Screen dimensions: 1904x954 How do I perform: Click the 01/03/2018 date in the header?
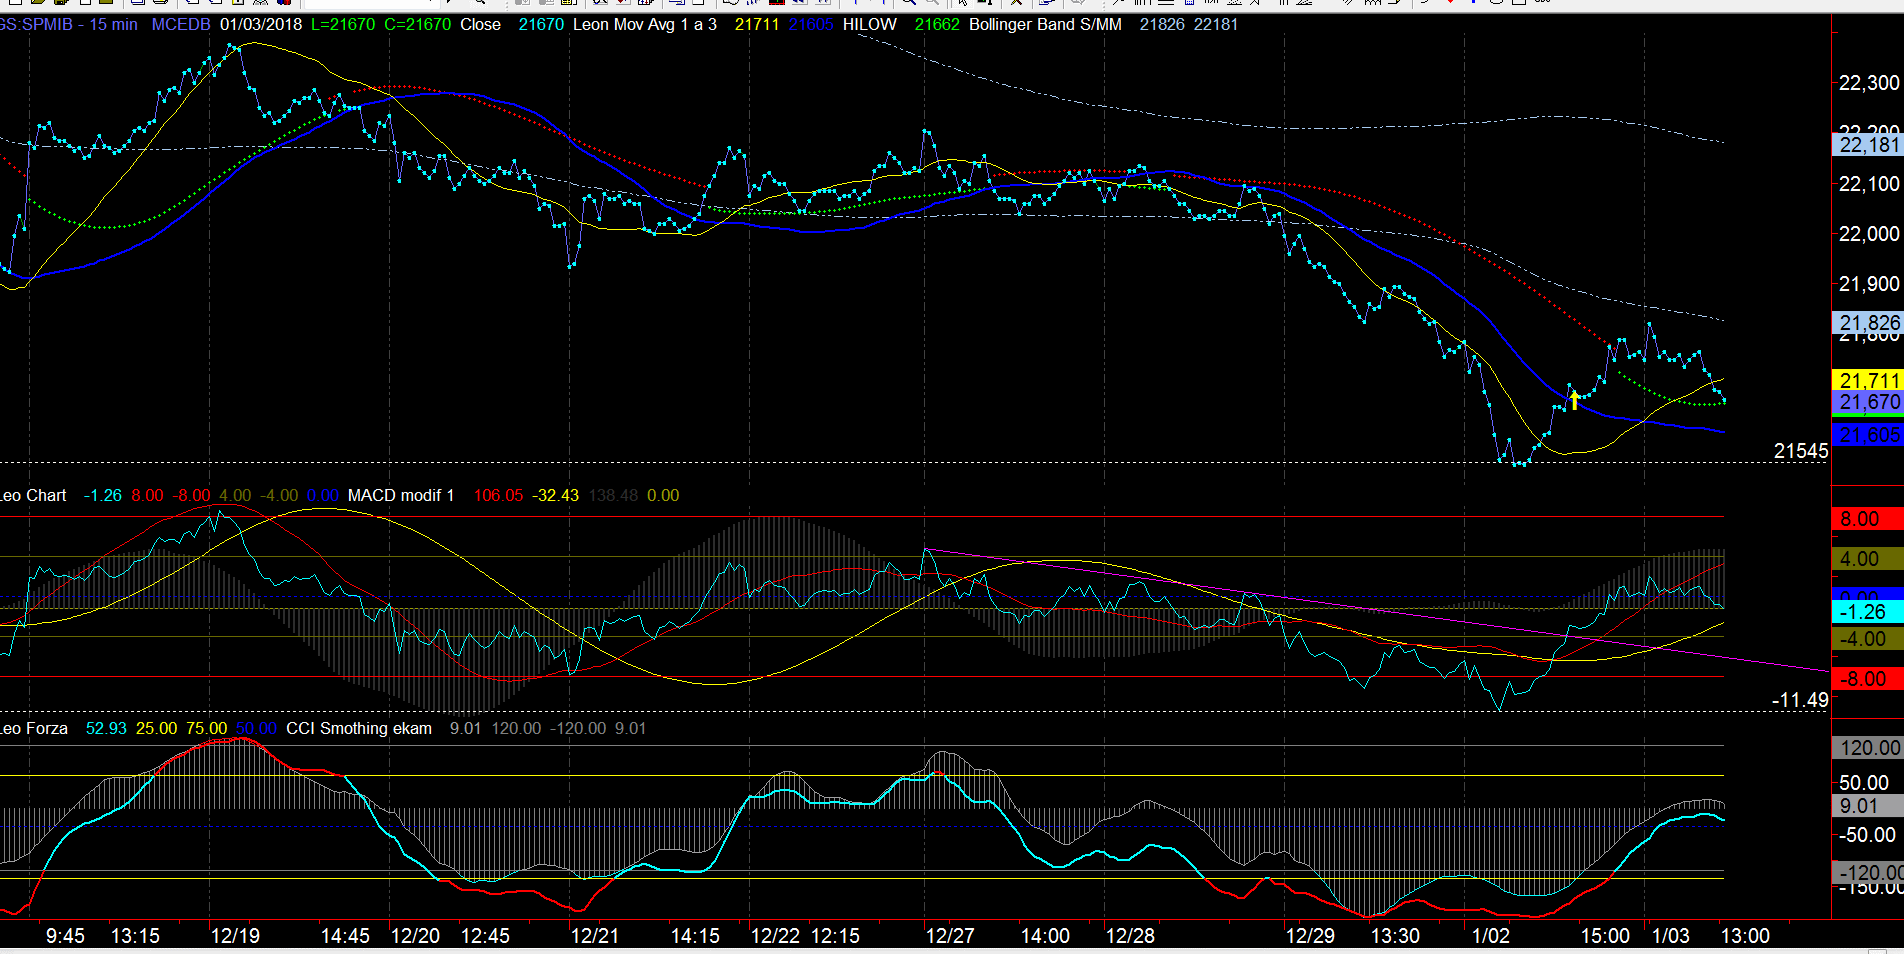pyautogui.click(x=261, y=24)
